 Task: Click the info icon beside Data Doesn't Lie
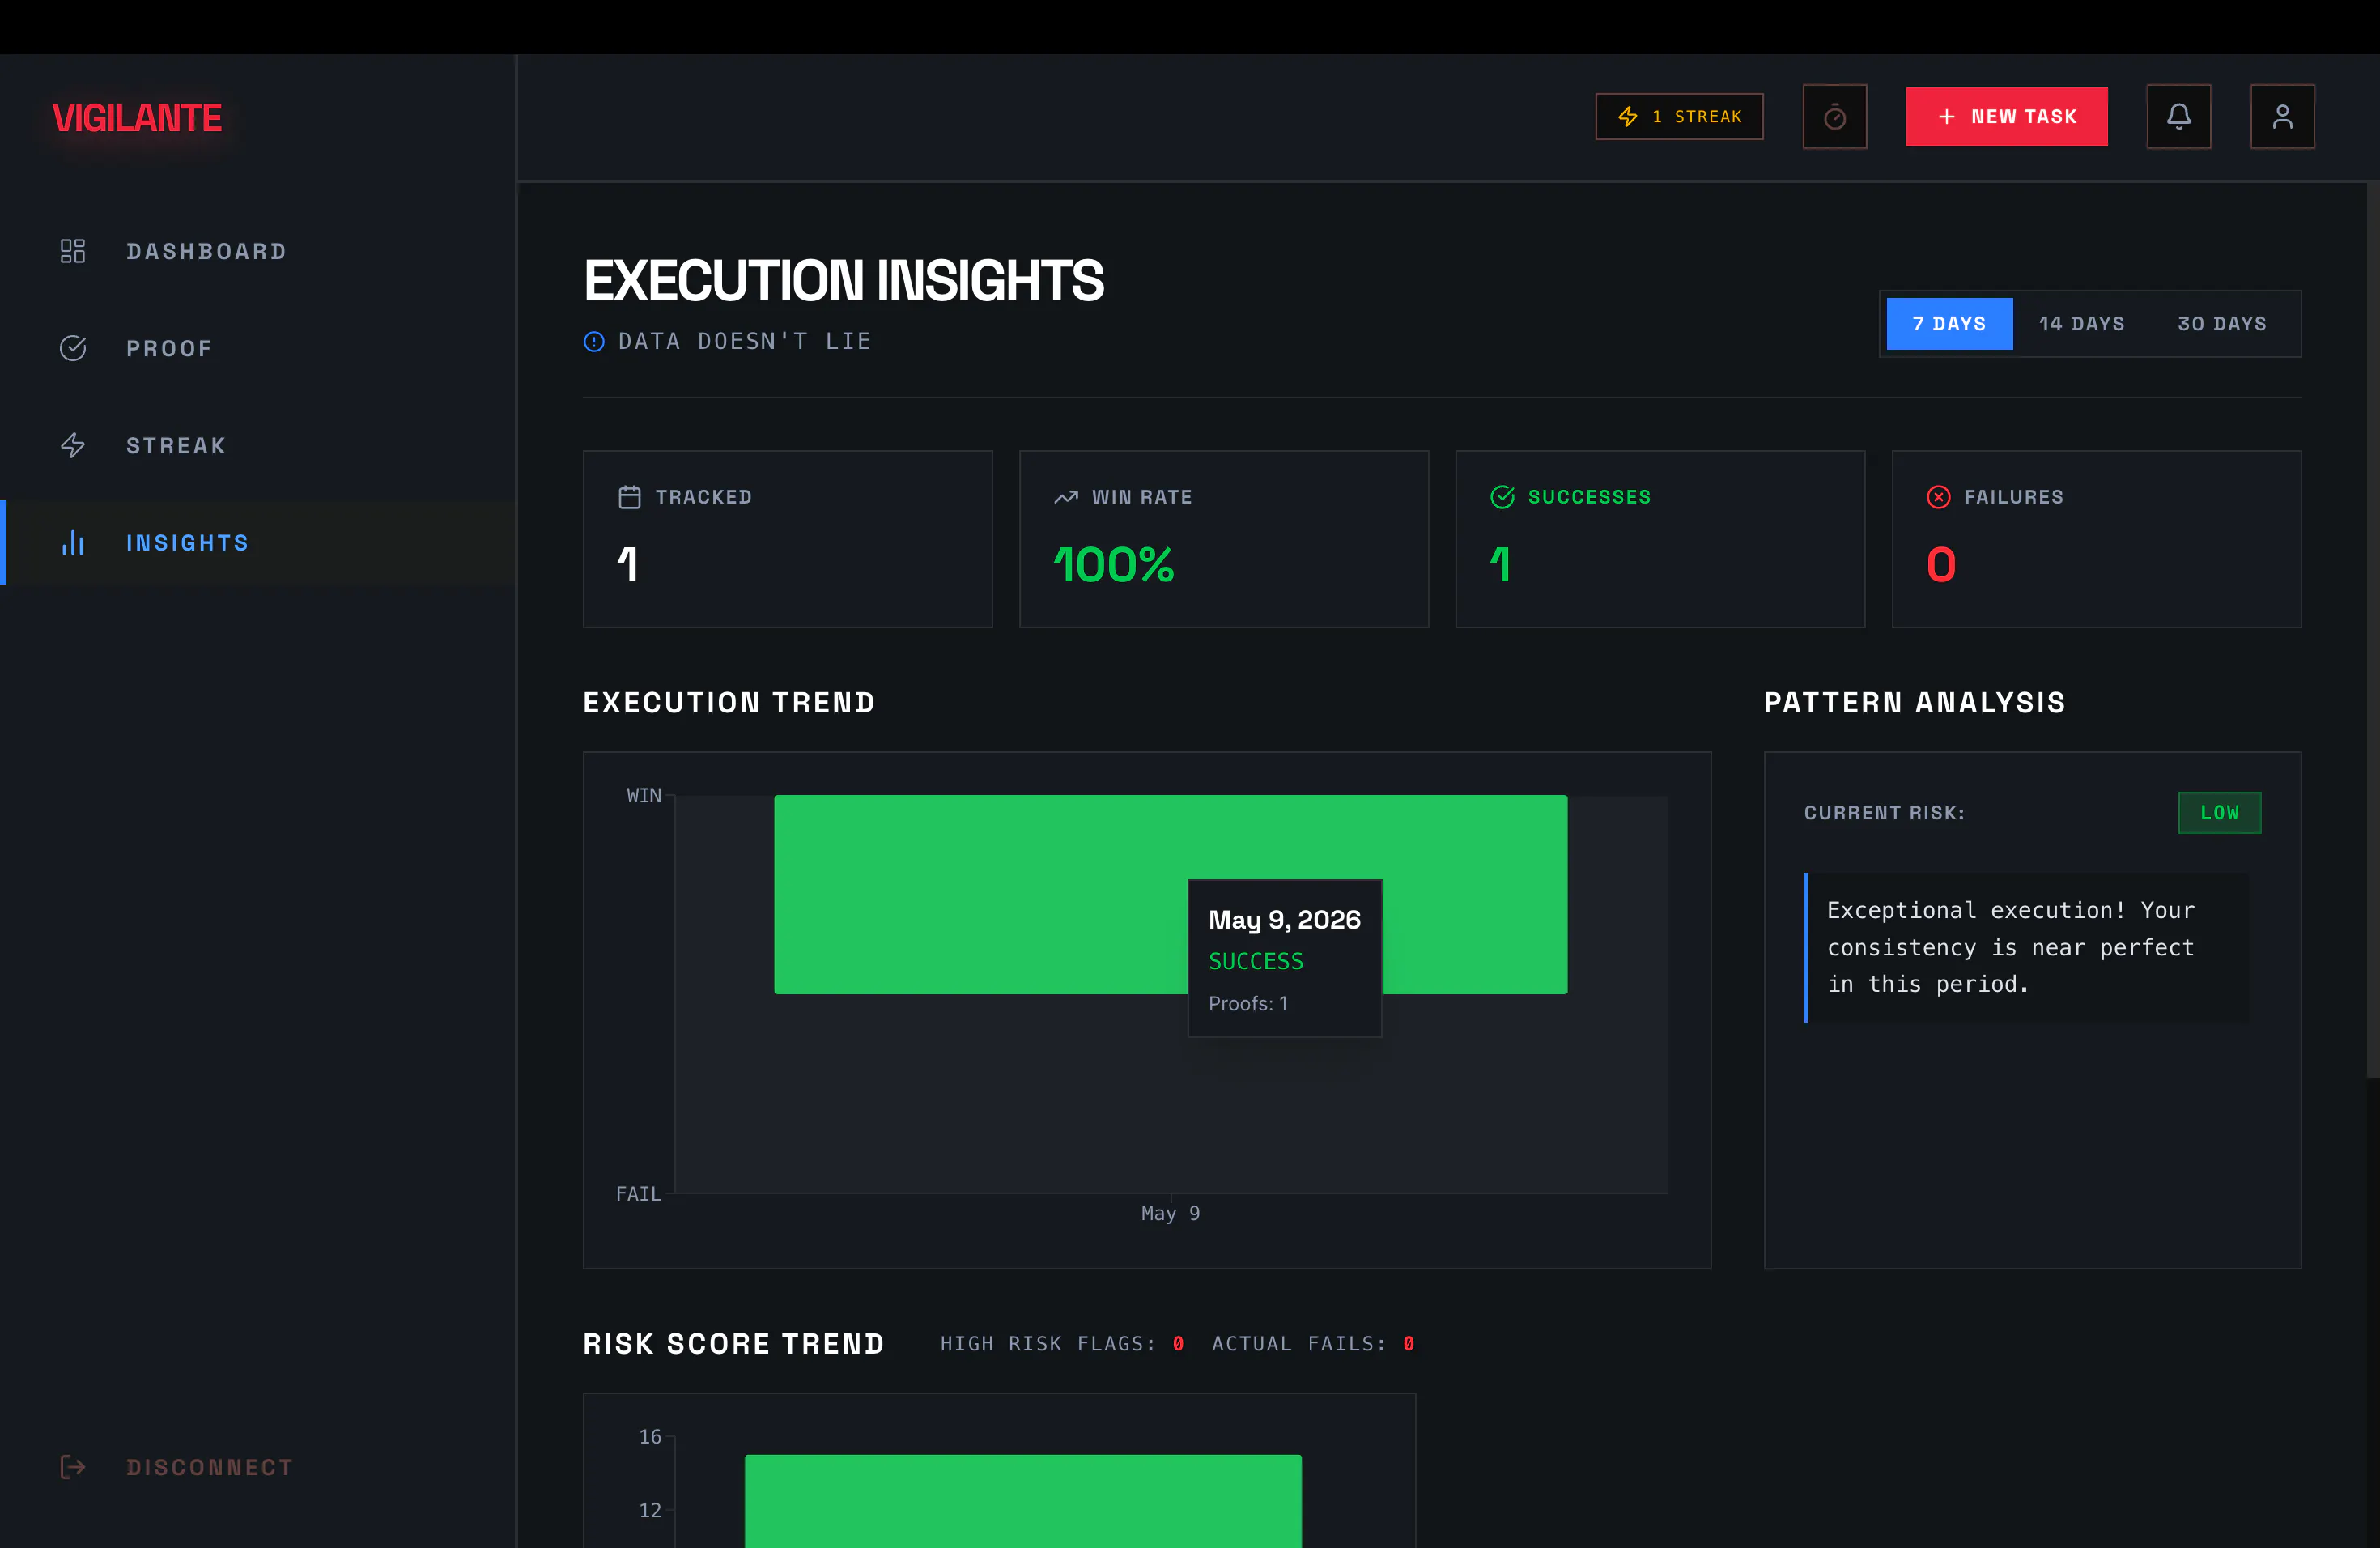(x=594, y=342)
